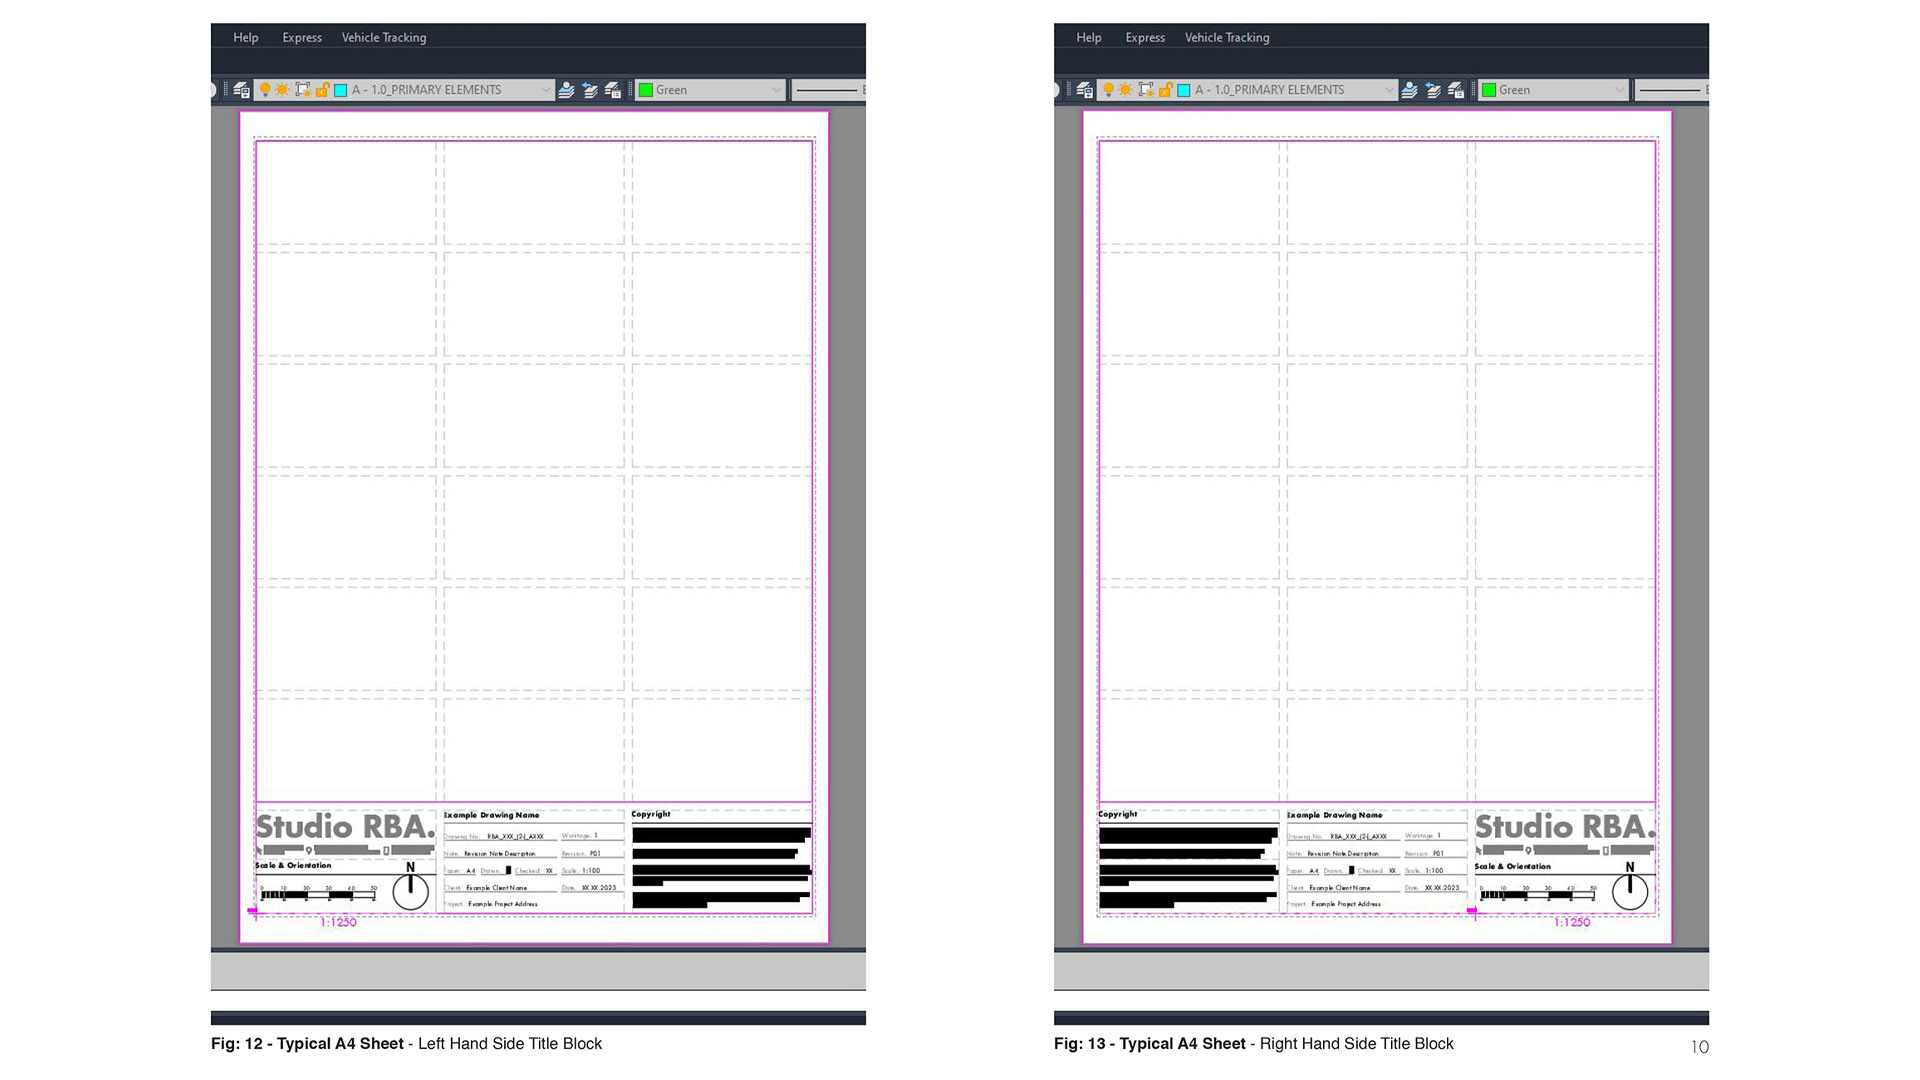Expand PRIMARY ELEMENTS layer dropdown in left screenshot
This screenshot has width=1920, height=1080.
(545, 90)
